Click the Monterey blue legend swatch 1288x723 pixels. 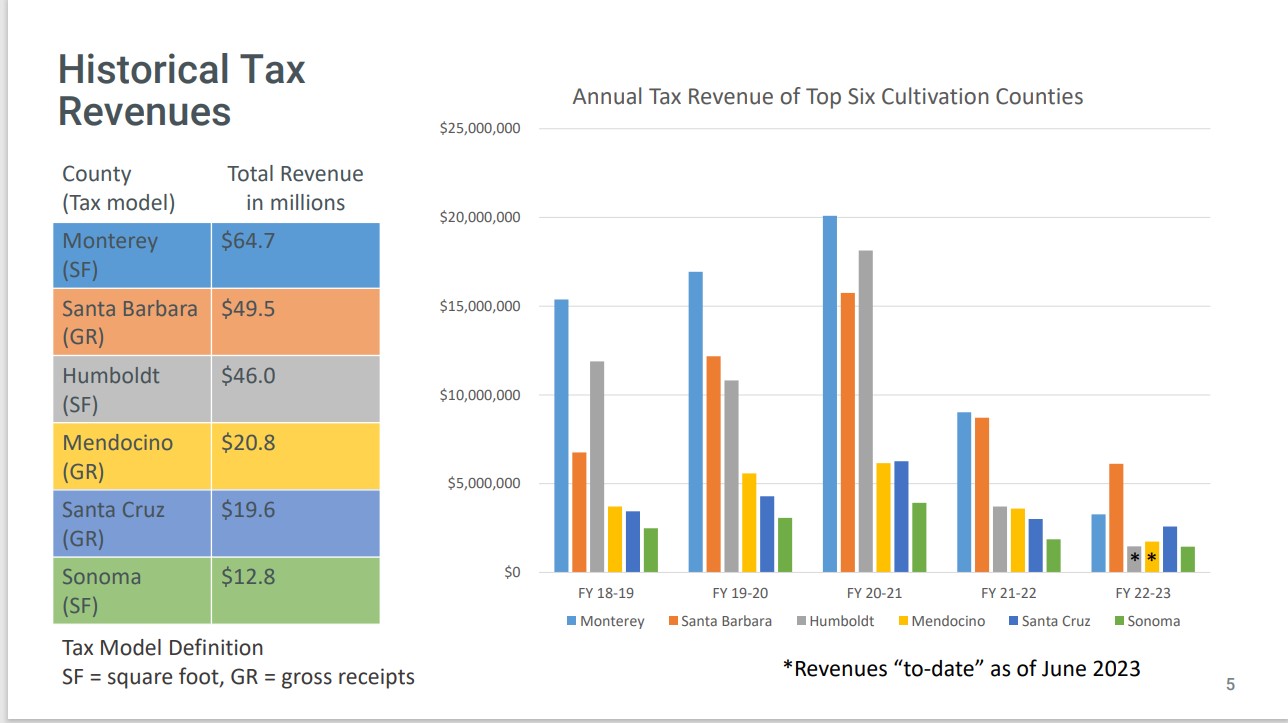point(572,621)
